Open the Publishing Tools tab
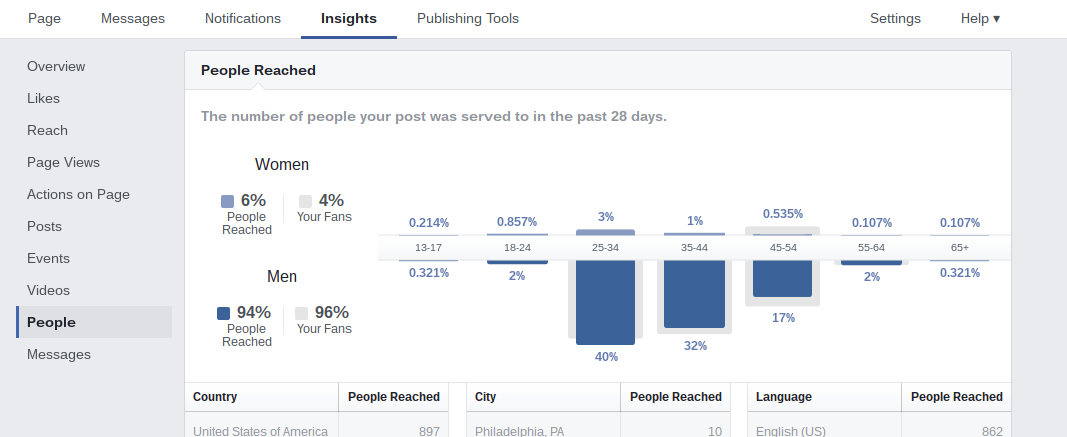This screenshot has width=1067, height=437. tap(467, 18)
